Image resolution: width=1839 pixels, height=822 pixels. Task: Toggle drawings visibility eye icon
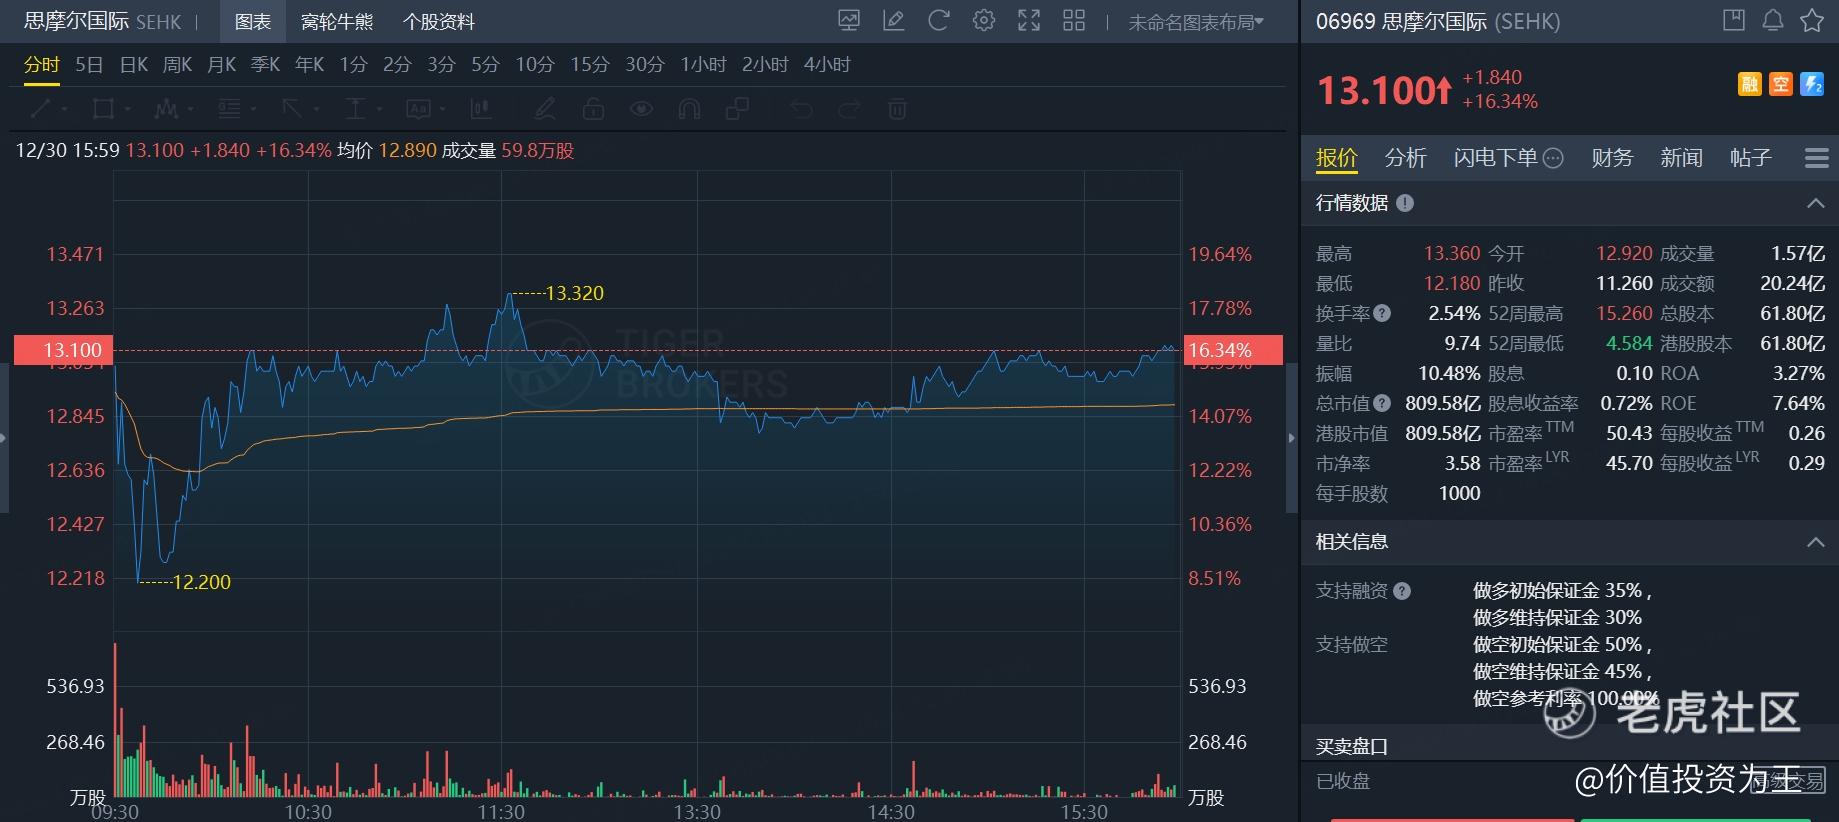(x=641, y=109)
